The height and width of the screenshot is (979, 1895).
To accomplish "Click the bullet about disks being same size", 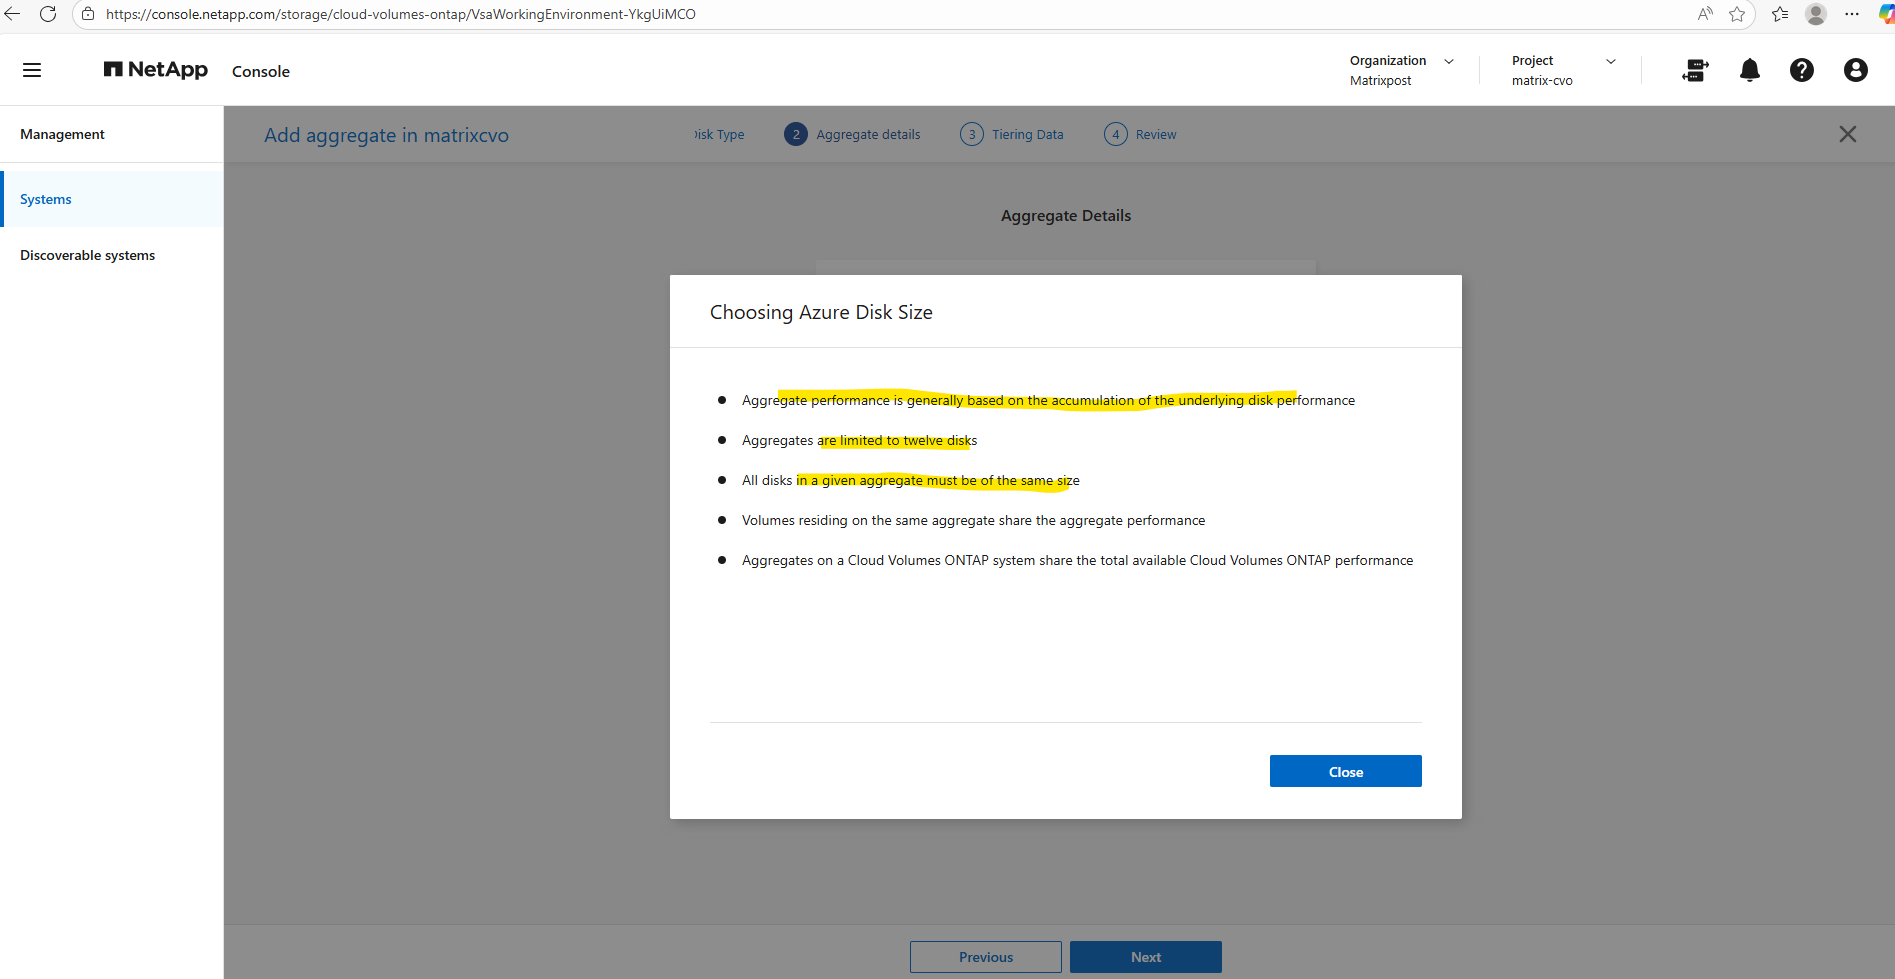I will [911, 480].
